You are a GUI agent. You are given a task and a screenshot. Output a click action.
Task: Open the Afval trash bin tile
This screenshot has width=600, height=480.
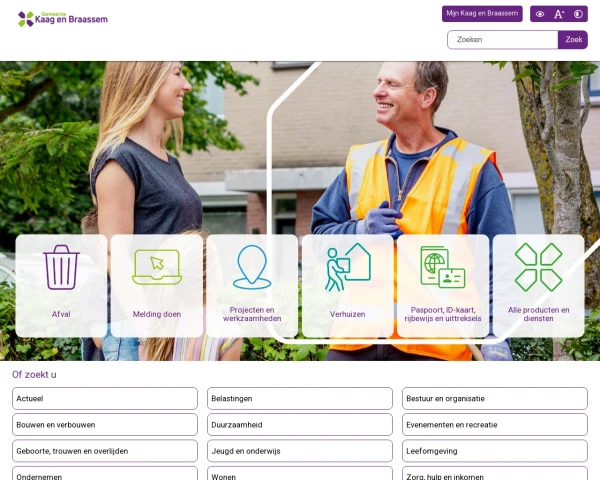coord(61,286)
